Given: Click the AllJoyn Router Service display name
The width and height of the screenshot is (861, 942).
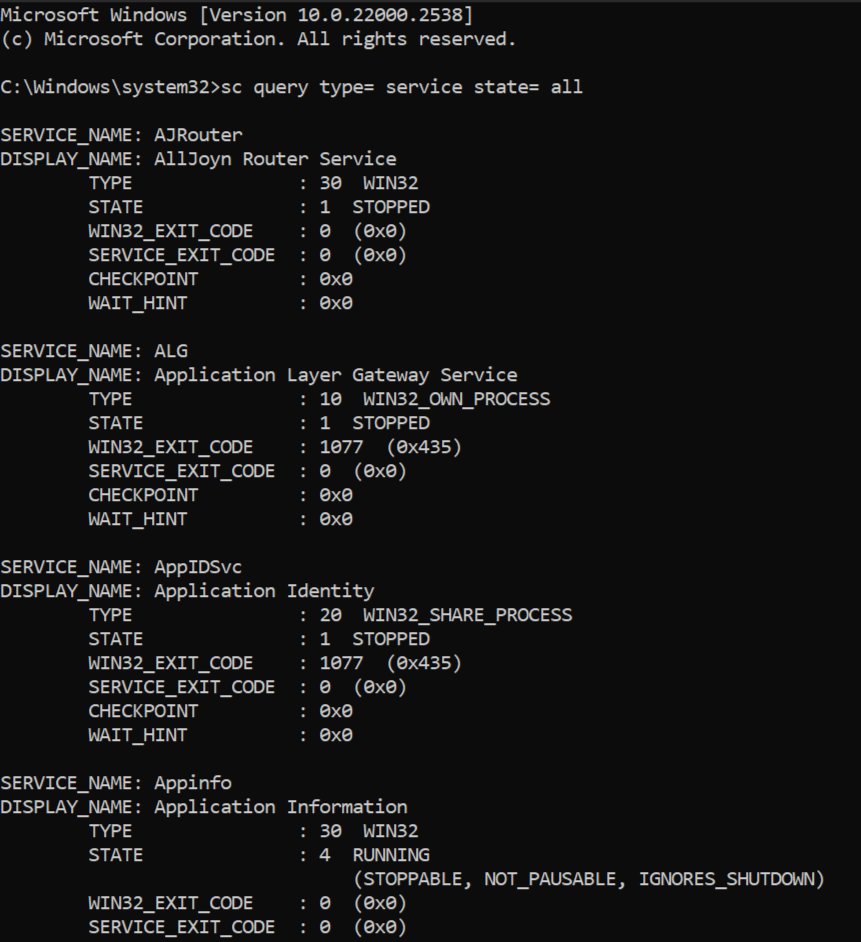Looking at the screenshot, I should [274, 159].
